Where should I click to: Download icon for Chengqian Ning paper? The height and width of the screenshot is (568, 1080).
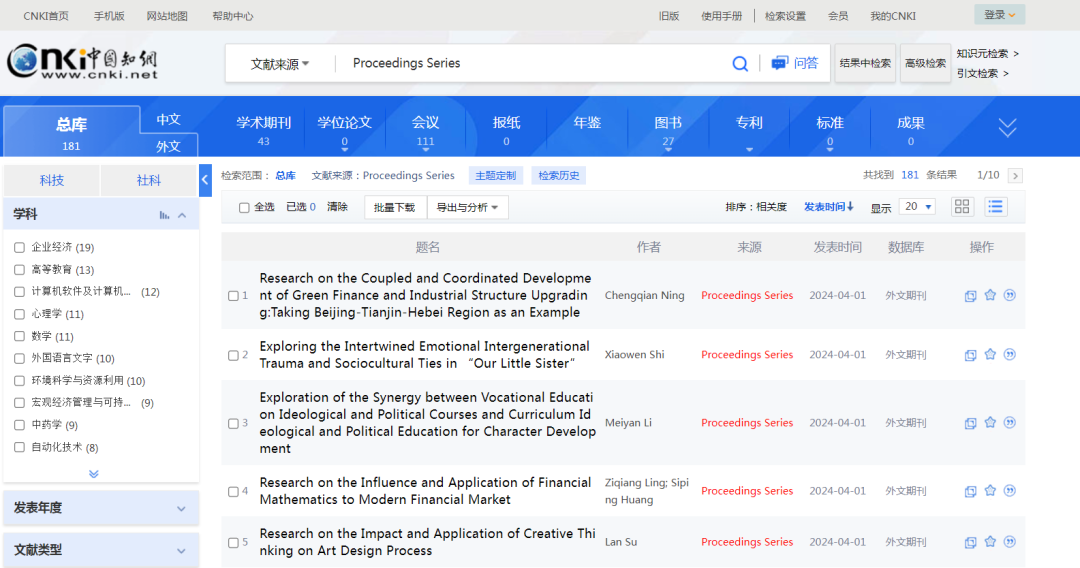(x=970, y=296)
